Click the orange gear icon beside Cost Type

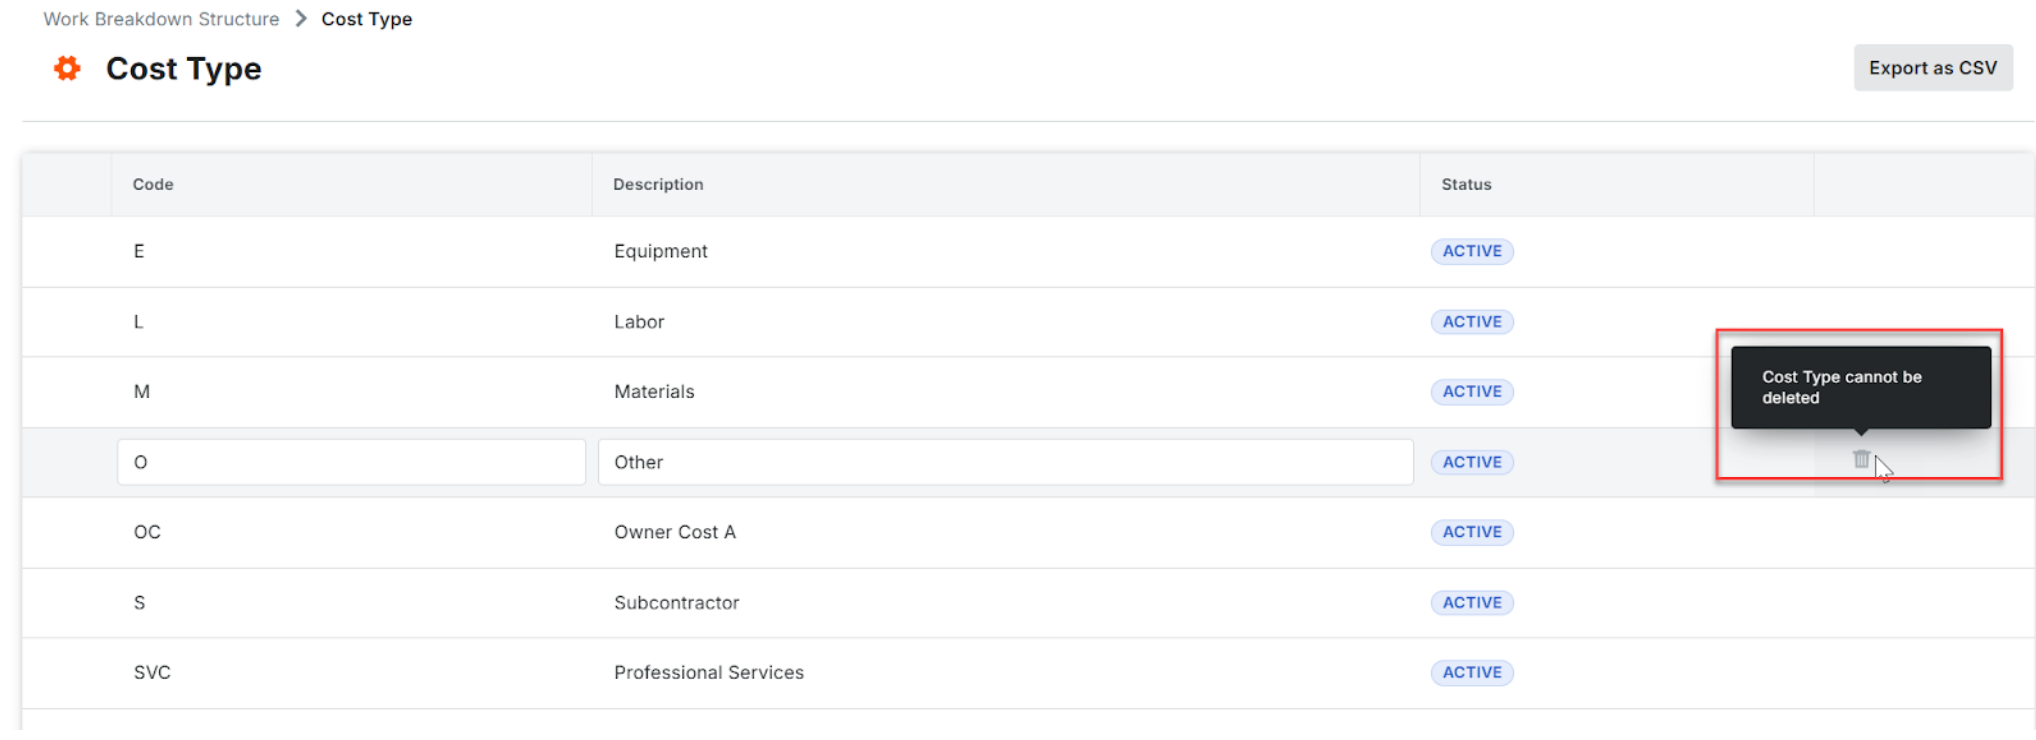tap(67, 68)
